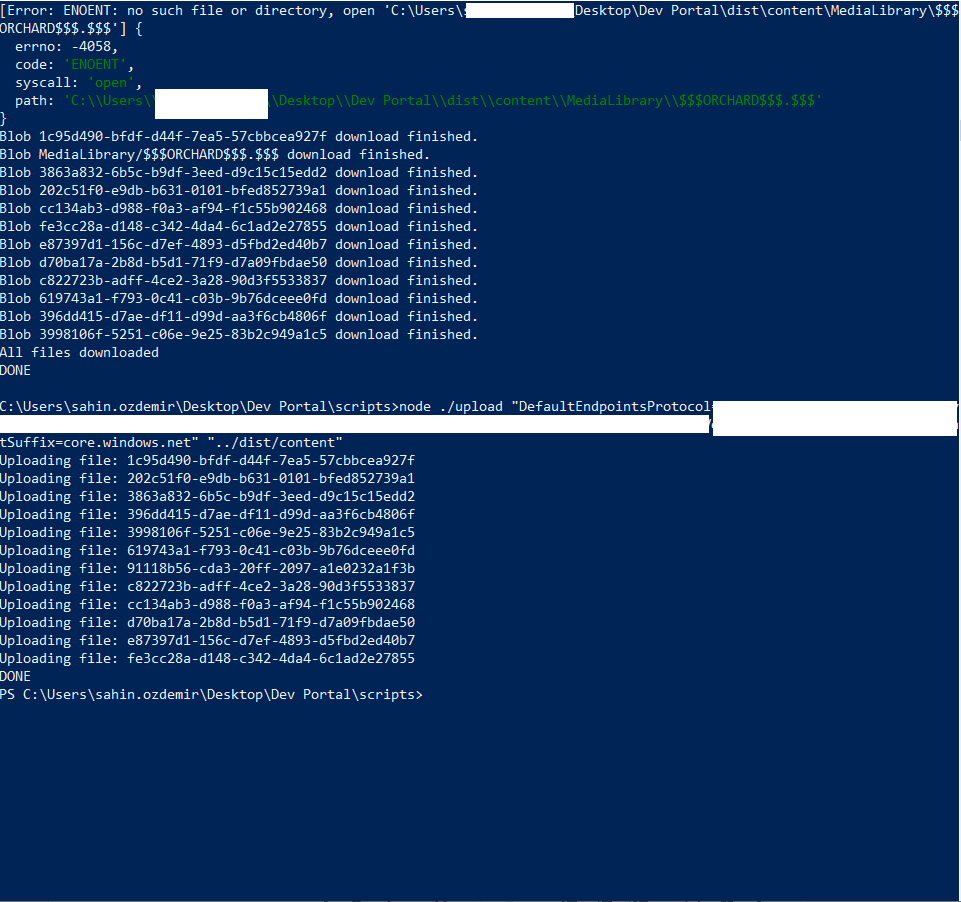Click the final DONE message
The height and width of the screenshot is (902, 961).
point(15,676)
